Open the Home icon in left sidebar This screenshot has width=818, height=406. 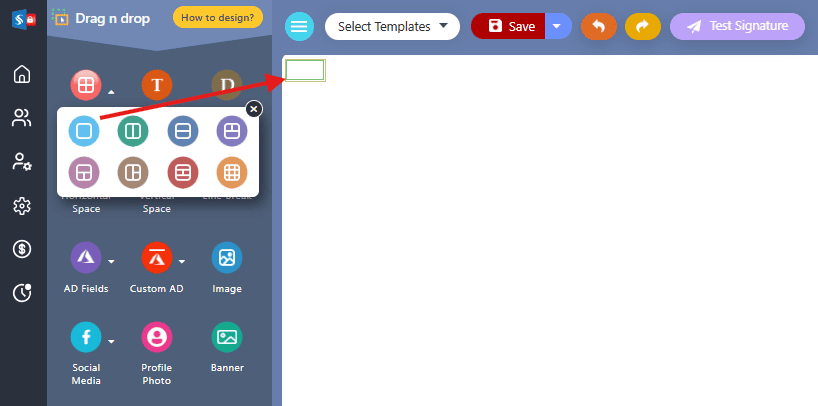(x=22, y=74)
